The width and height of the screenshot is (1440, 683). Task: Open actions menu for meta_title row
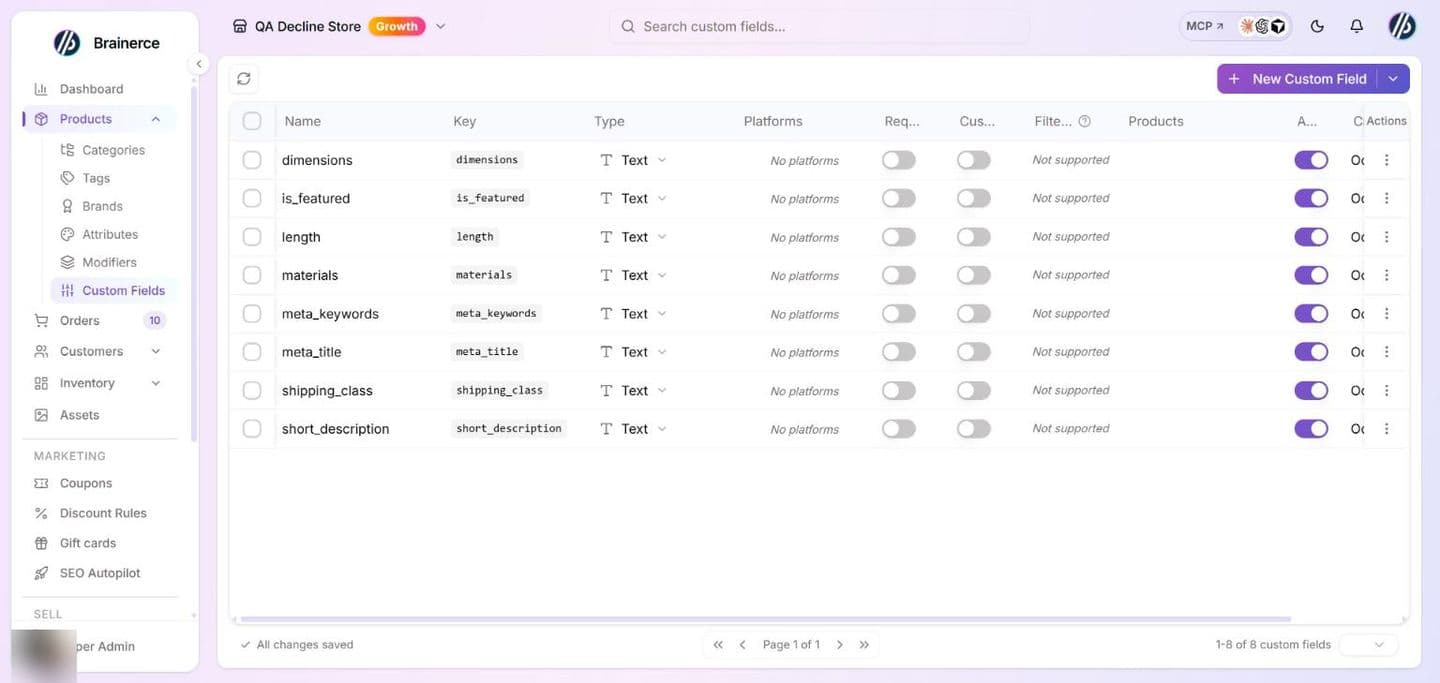click(x=1386, y=352)
